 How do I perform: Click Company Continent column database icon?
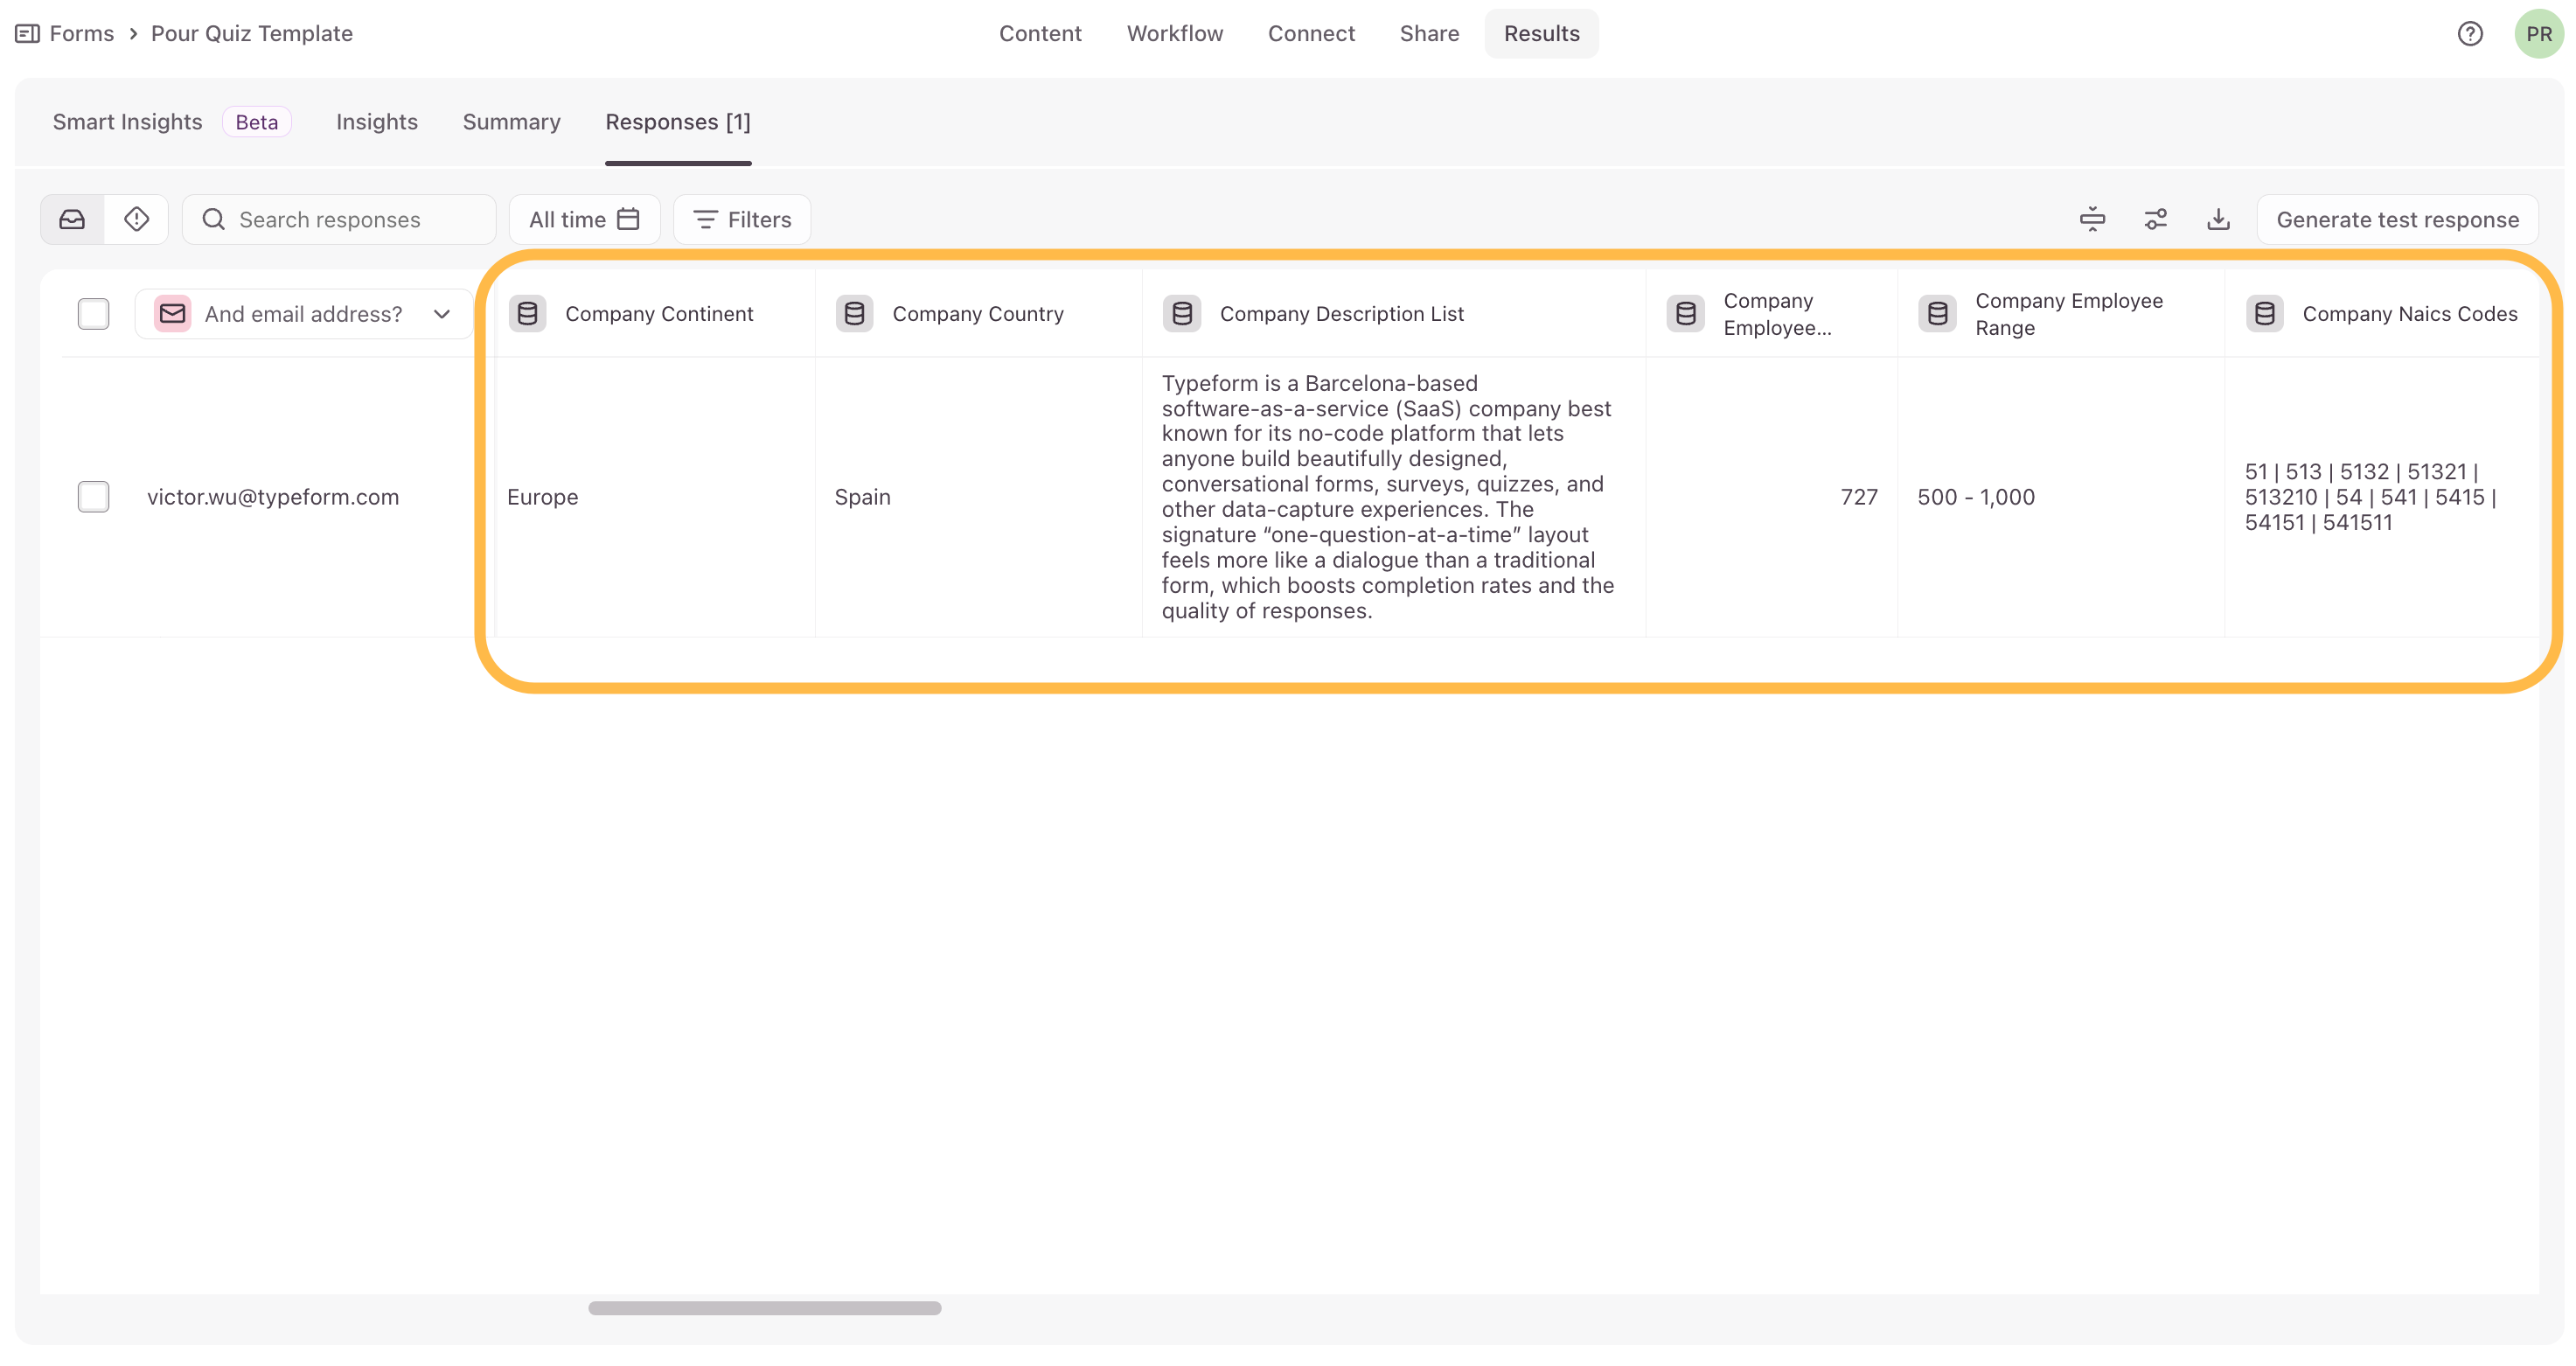tap(527, 314)
